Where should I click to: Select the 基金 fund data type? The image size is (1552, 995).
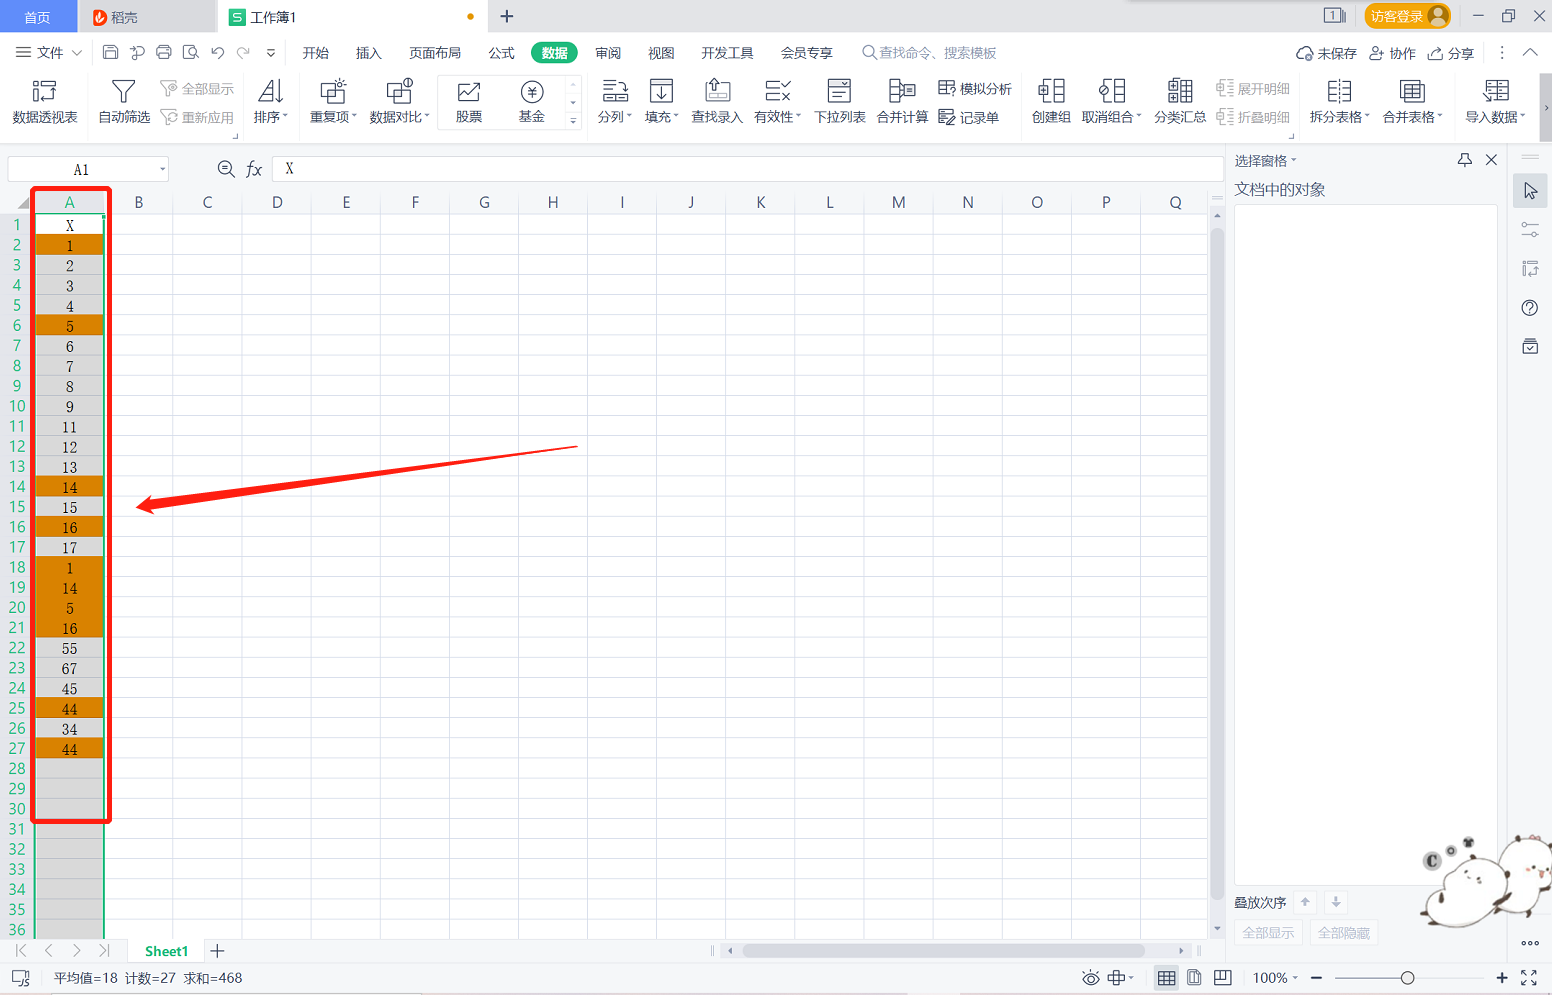(532, 102)
